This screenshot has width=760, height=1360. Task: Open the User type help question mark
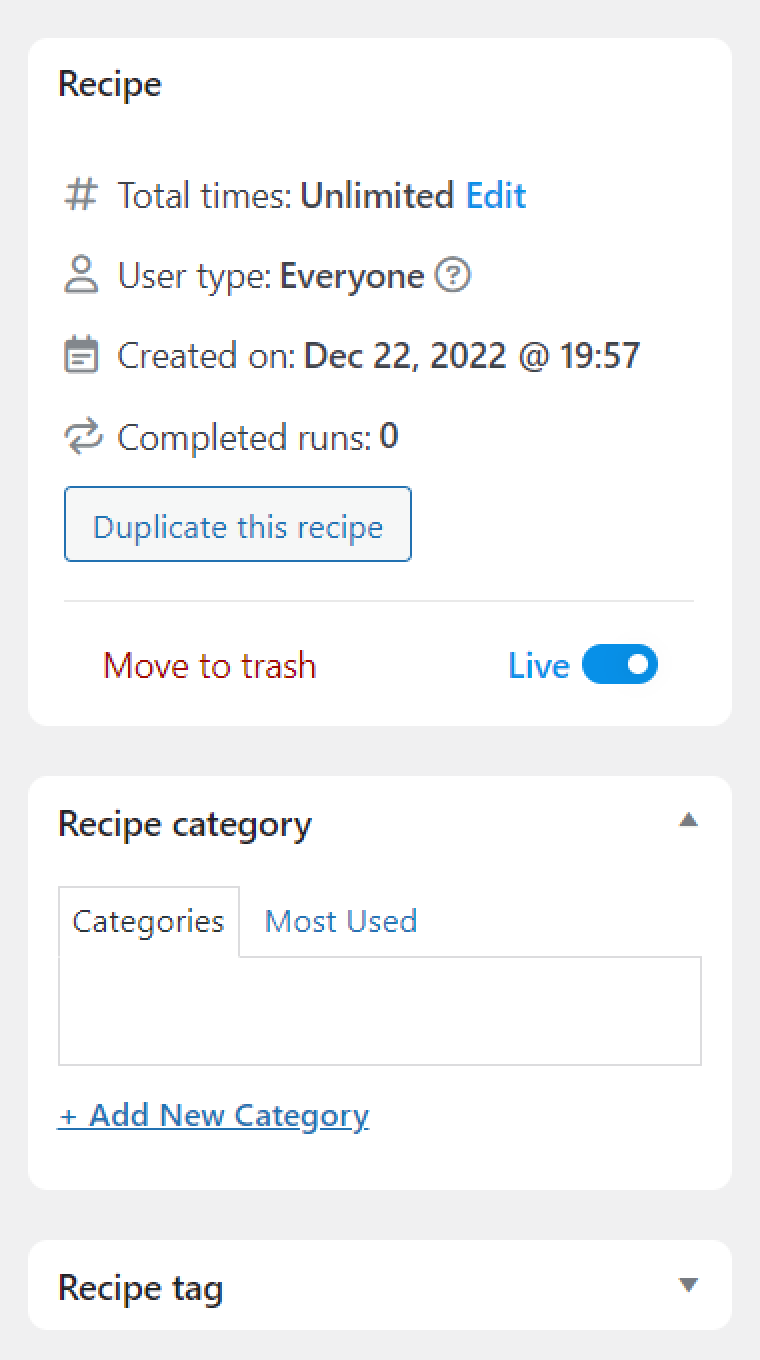pos(453,275)
